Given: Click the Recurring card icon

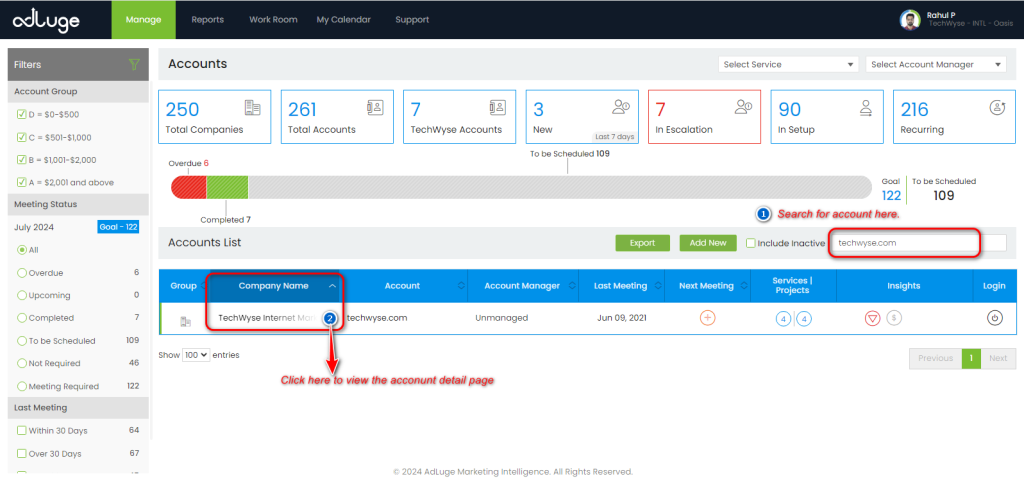Looking at the screenshot, I should coord(996,108).
